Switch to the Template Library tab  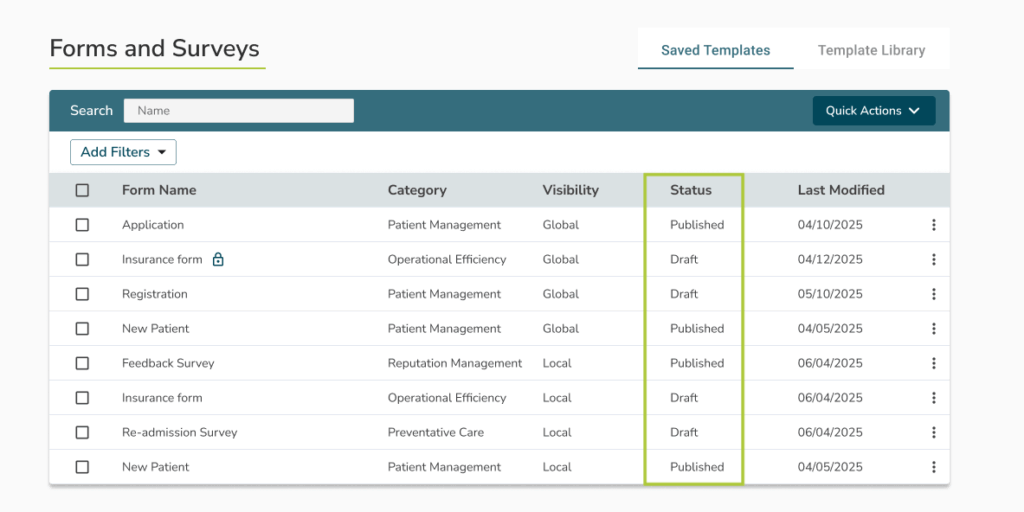pos(871,50)
